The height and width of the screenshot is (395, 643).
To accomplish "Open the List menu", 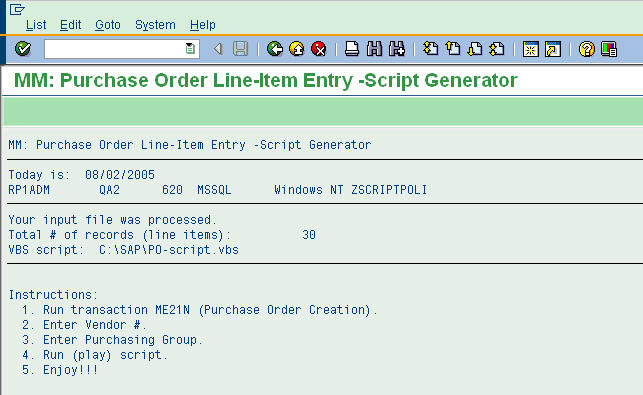I will pyautogui.click(x=36, y=25).
